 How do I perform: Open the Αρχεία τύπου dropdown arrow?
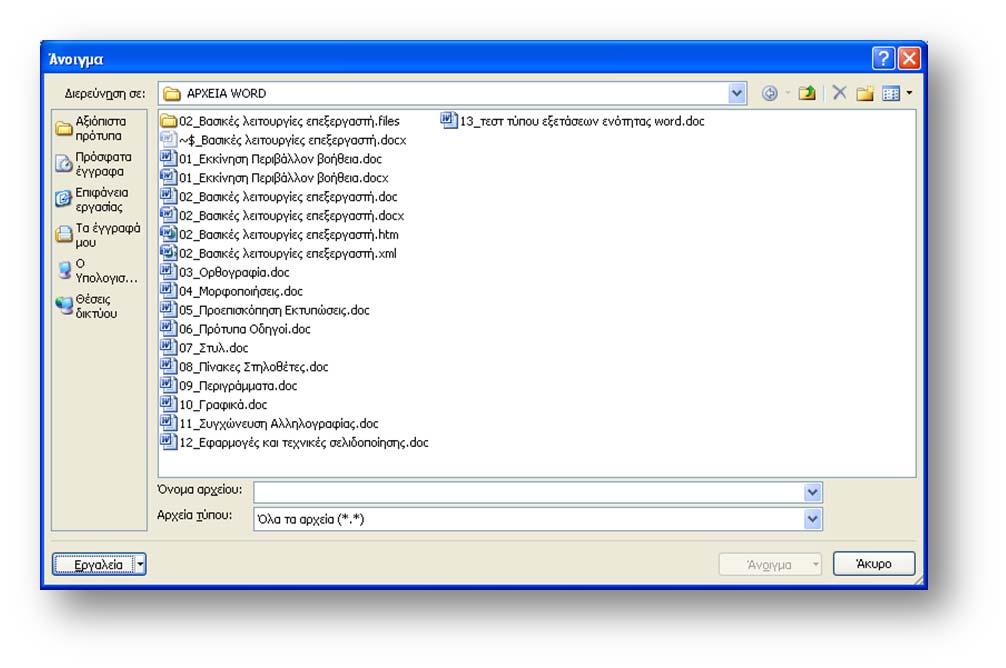point(812,518)
